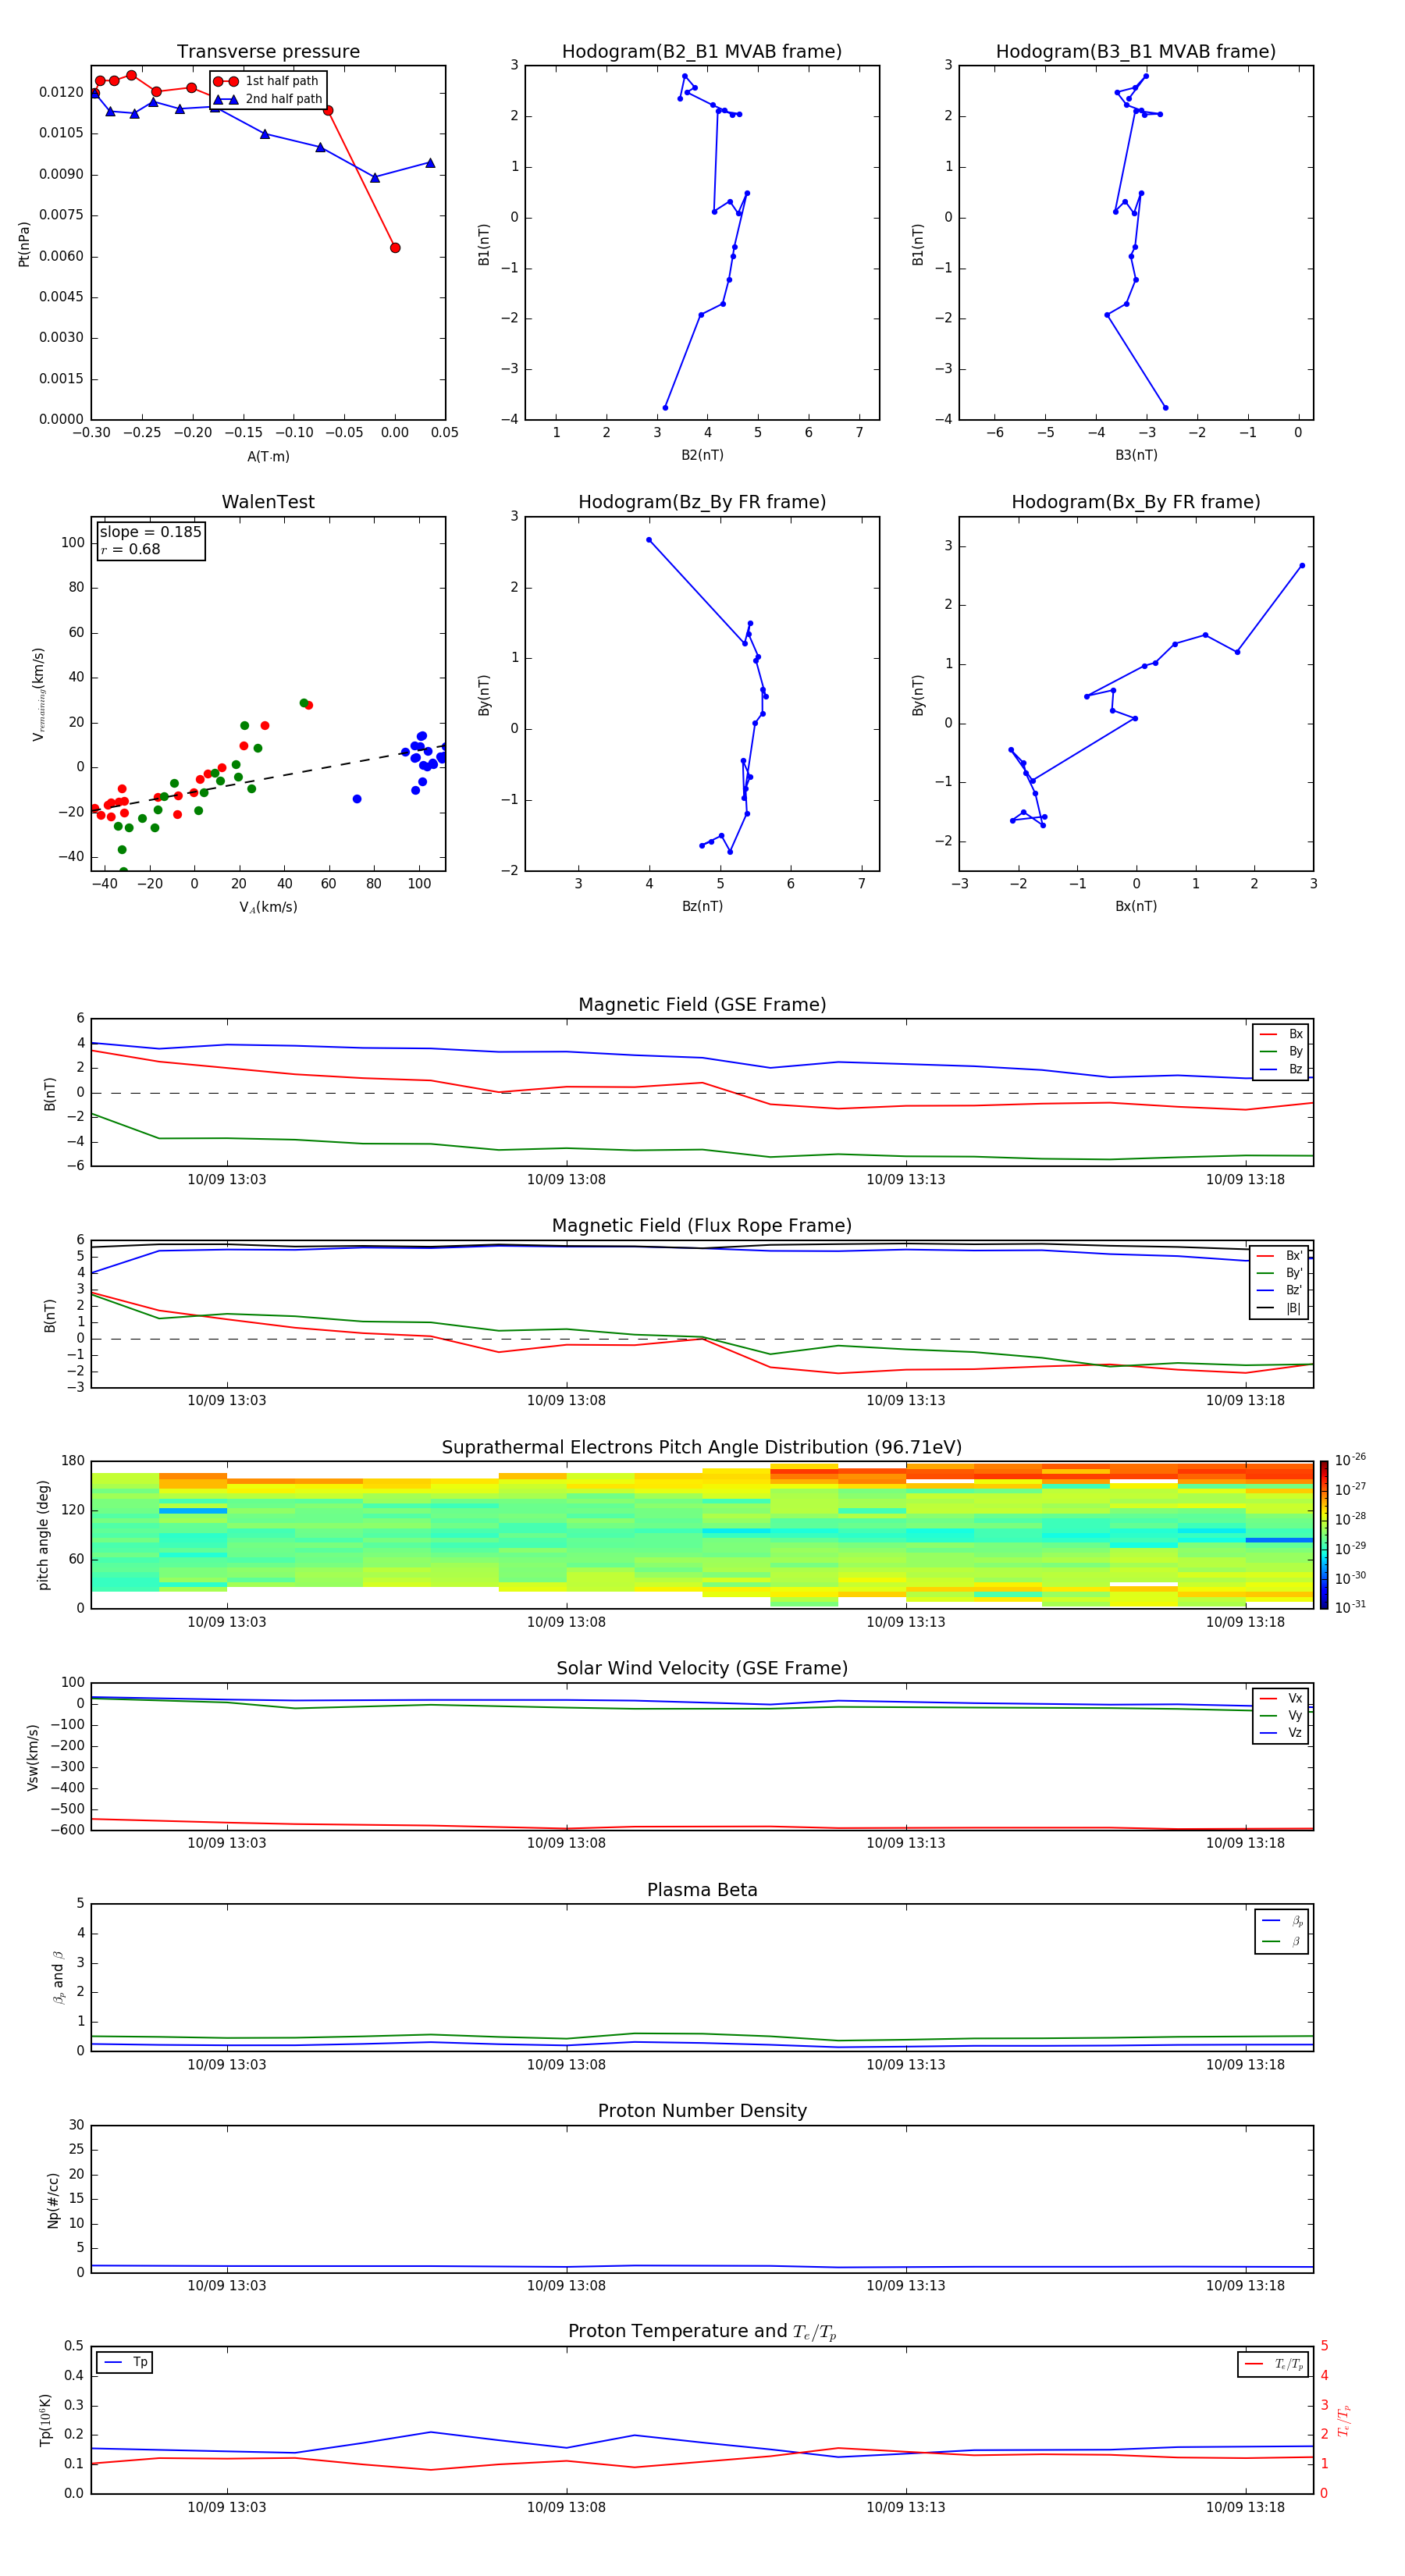Select the "Pt(nPa)" y-axis label
This screenshot has width=1405, height=2576.
[24, 244]
